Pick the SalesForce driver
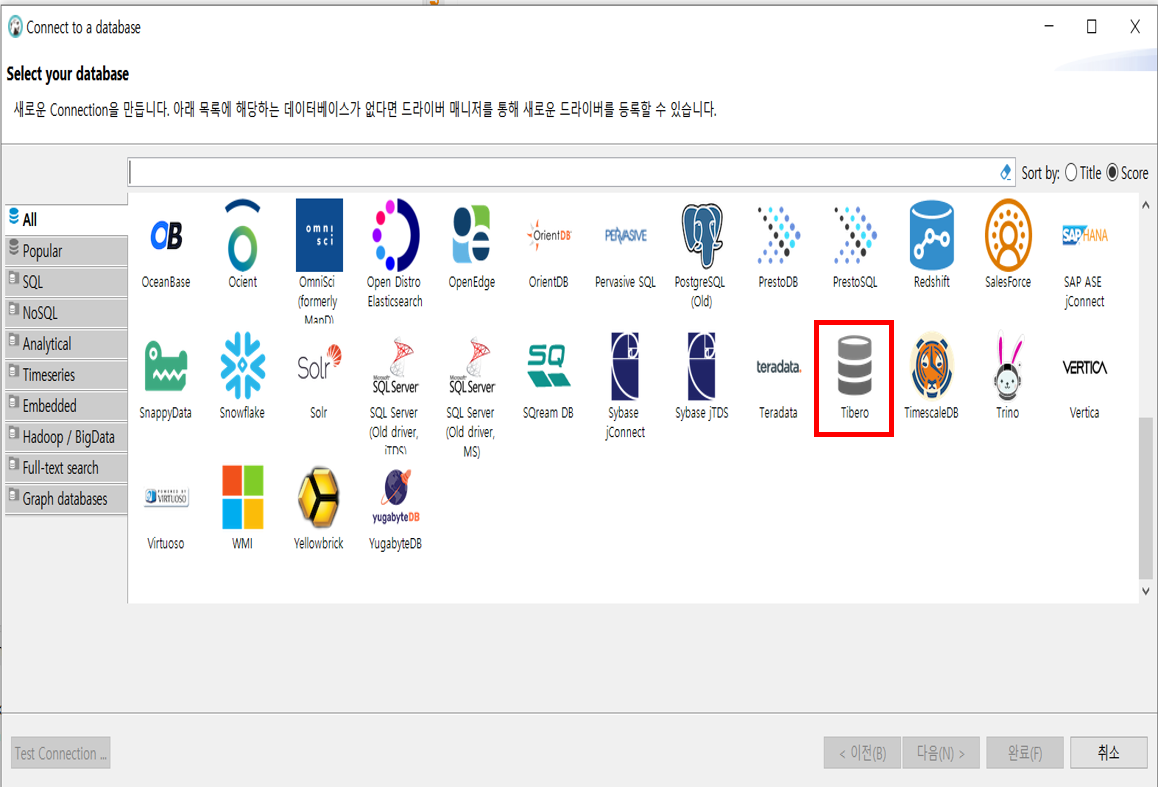Viewport: 1158px width, 787px height. pos(1008,236)
